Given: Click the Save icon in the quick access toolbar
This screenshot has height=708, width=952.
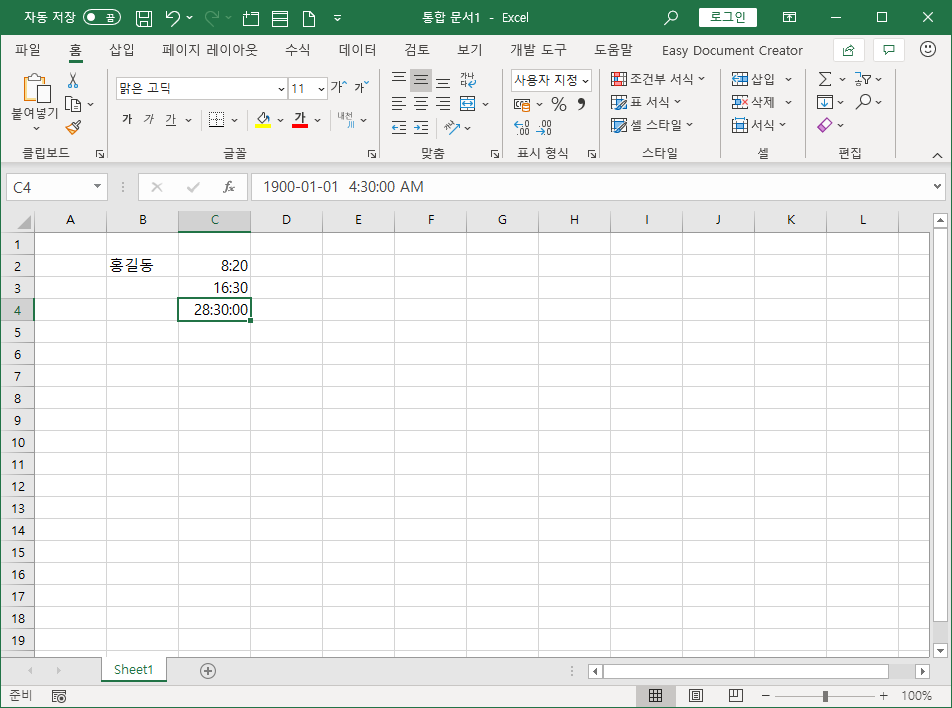Looking at the screenshot, I should click(x=143, y=18).
